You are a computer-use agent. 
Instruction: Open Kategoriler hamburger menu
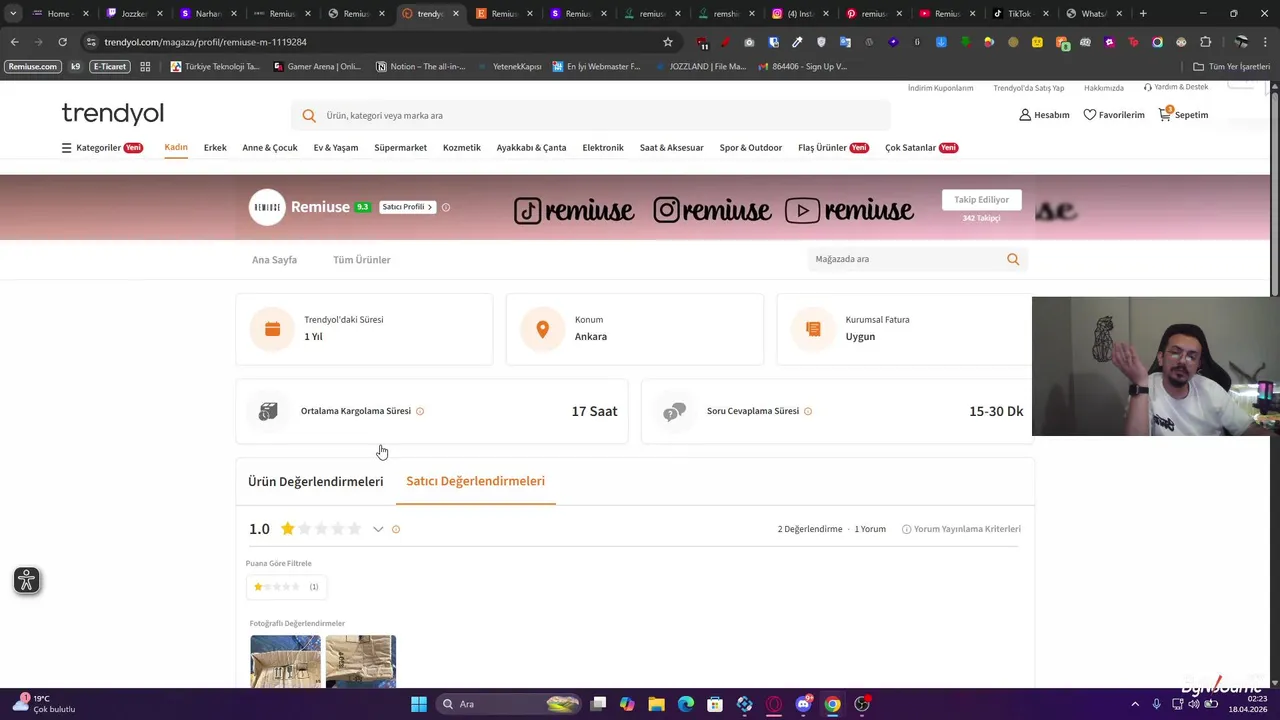(66, 148)
